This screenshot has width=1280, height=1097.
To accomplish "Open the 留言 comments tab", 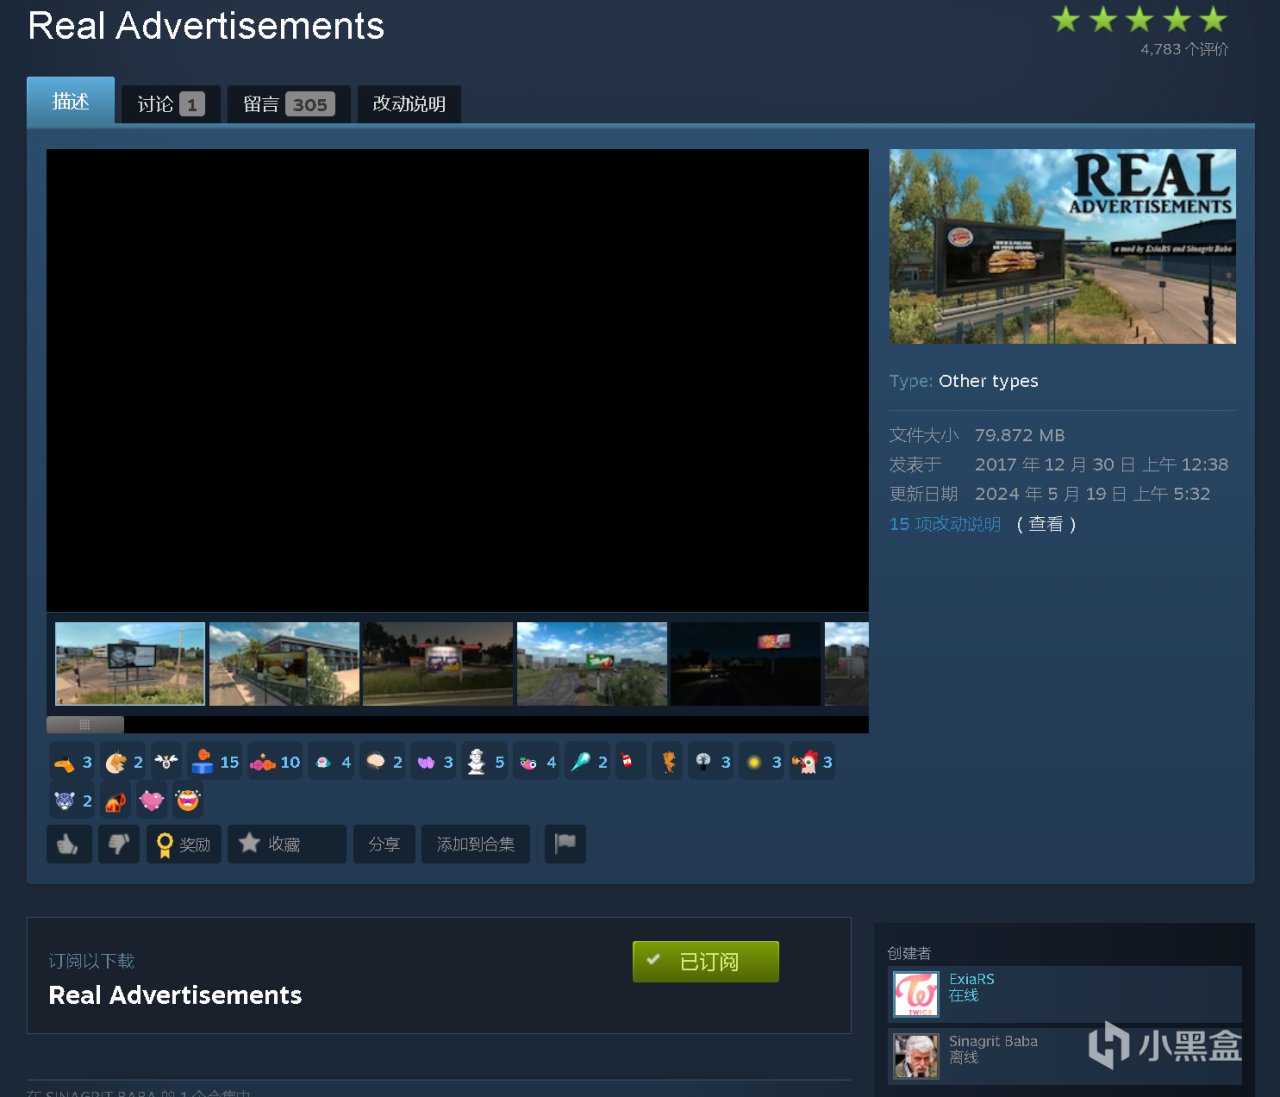I will [289, 104].
